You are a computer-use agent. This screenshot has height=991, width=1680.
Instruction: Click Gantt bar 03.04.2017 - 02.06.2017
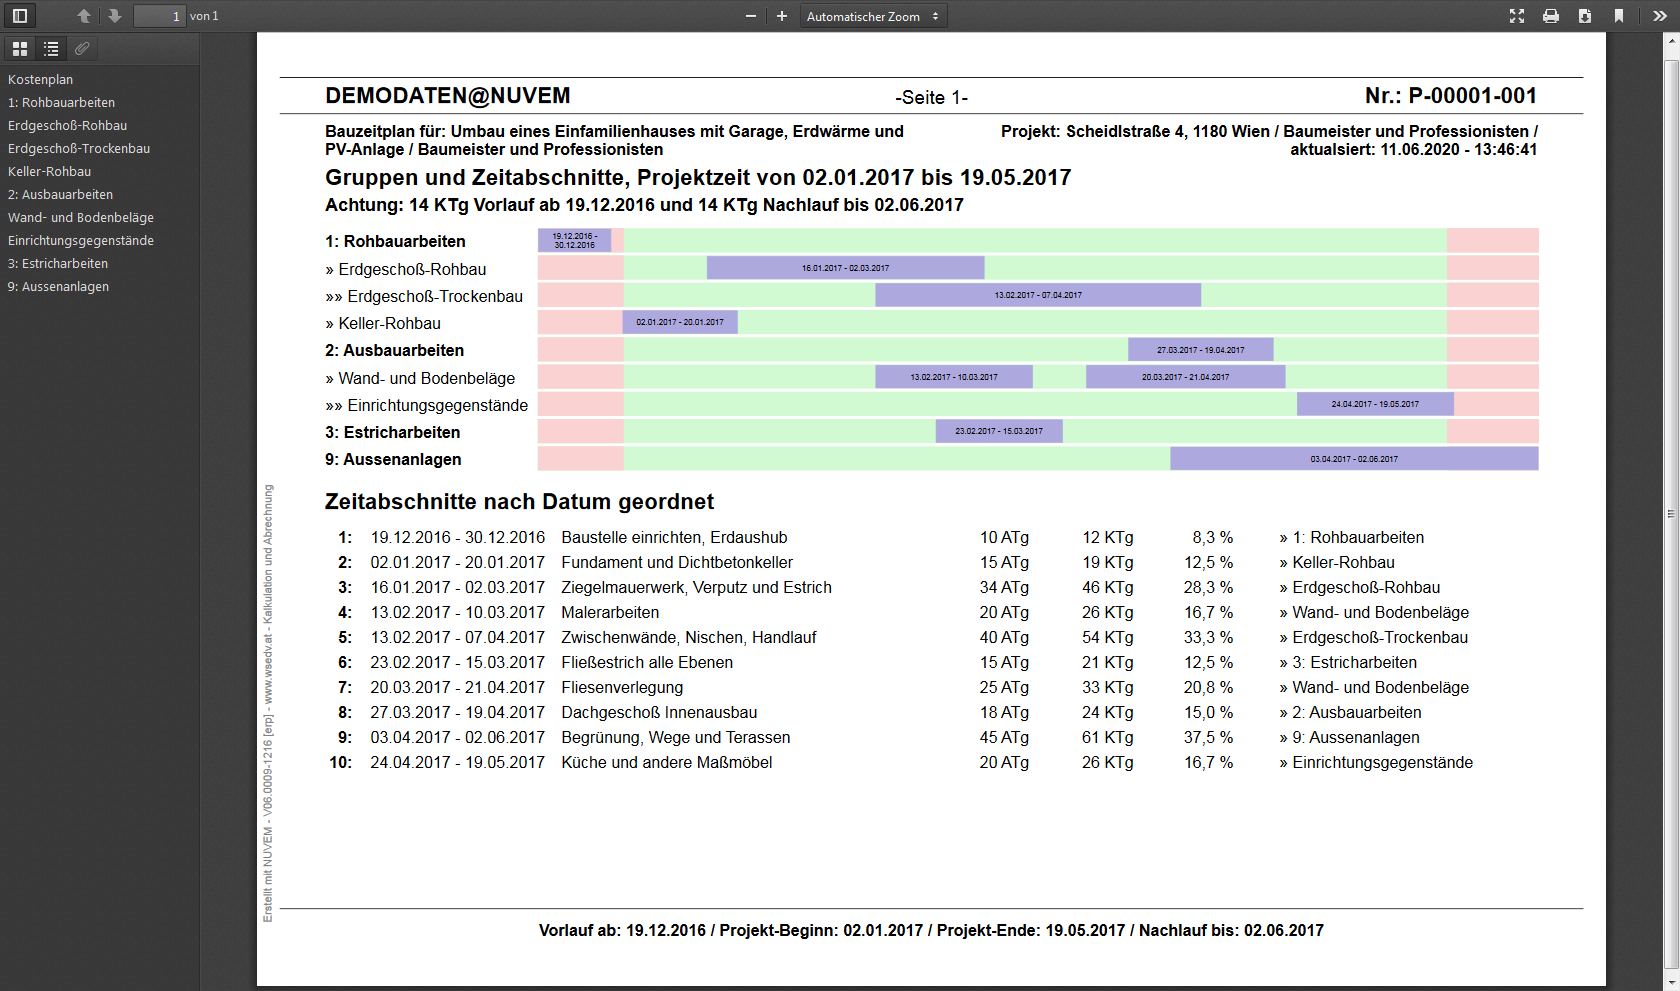1354,459
